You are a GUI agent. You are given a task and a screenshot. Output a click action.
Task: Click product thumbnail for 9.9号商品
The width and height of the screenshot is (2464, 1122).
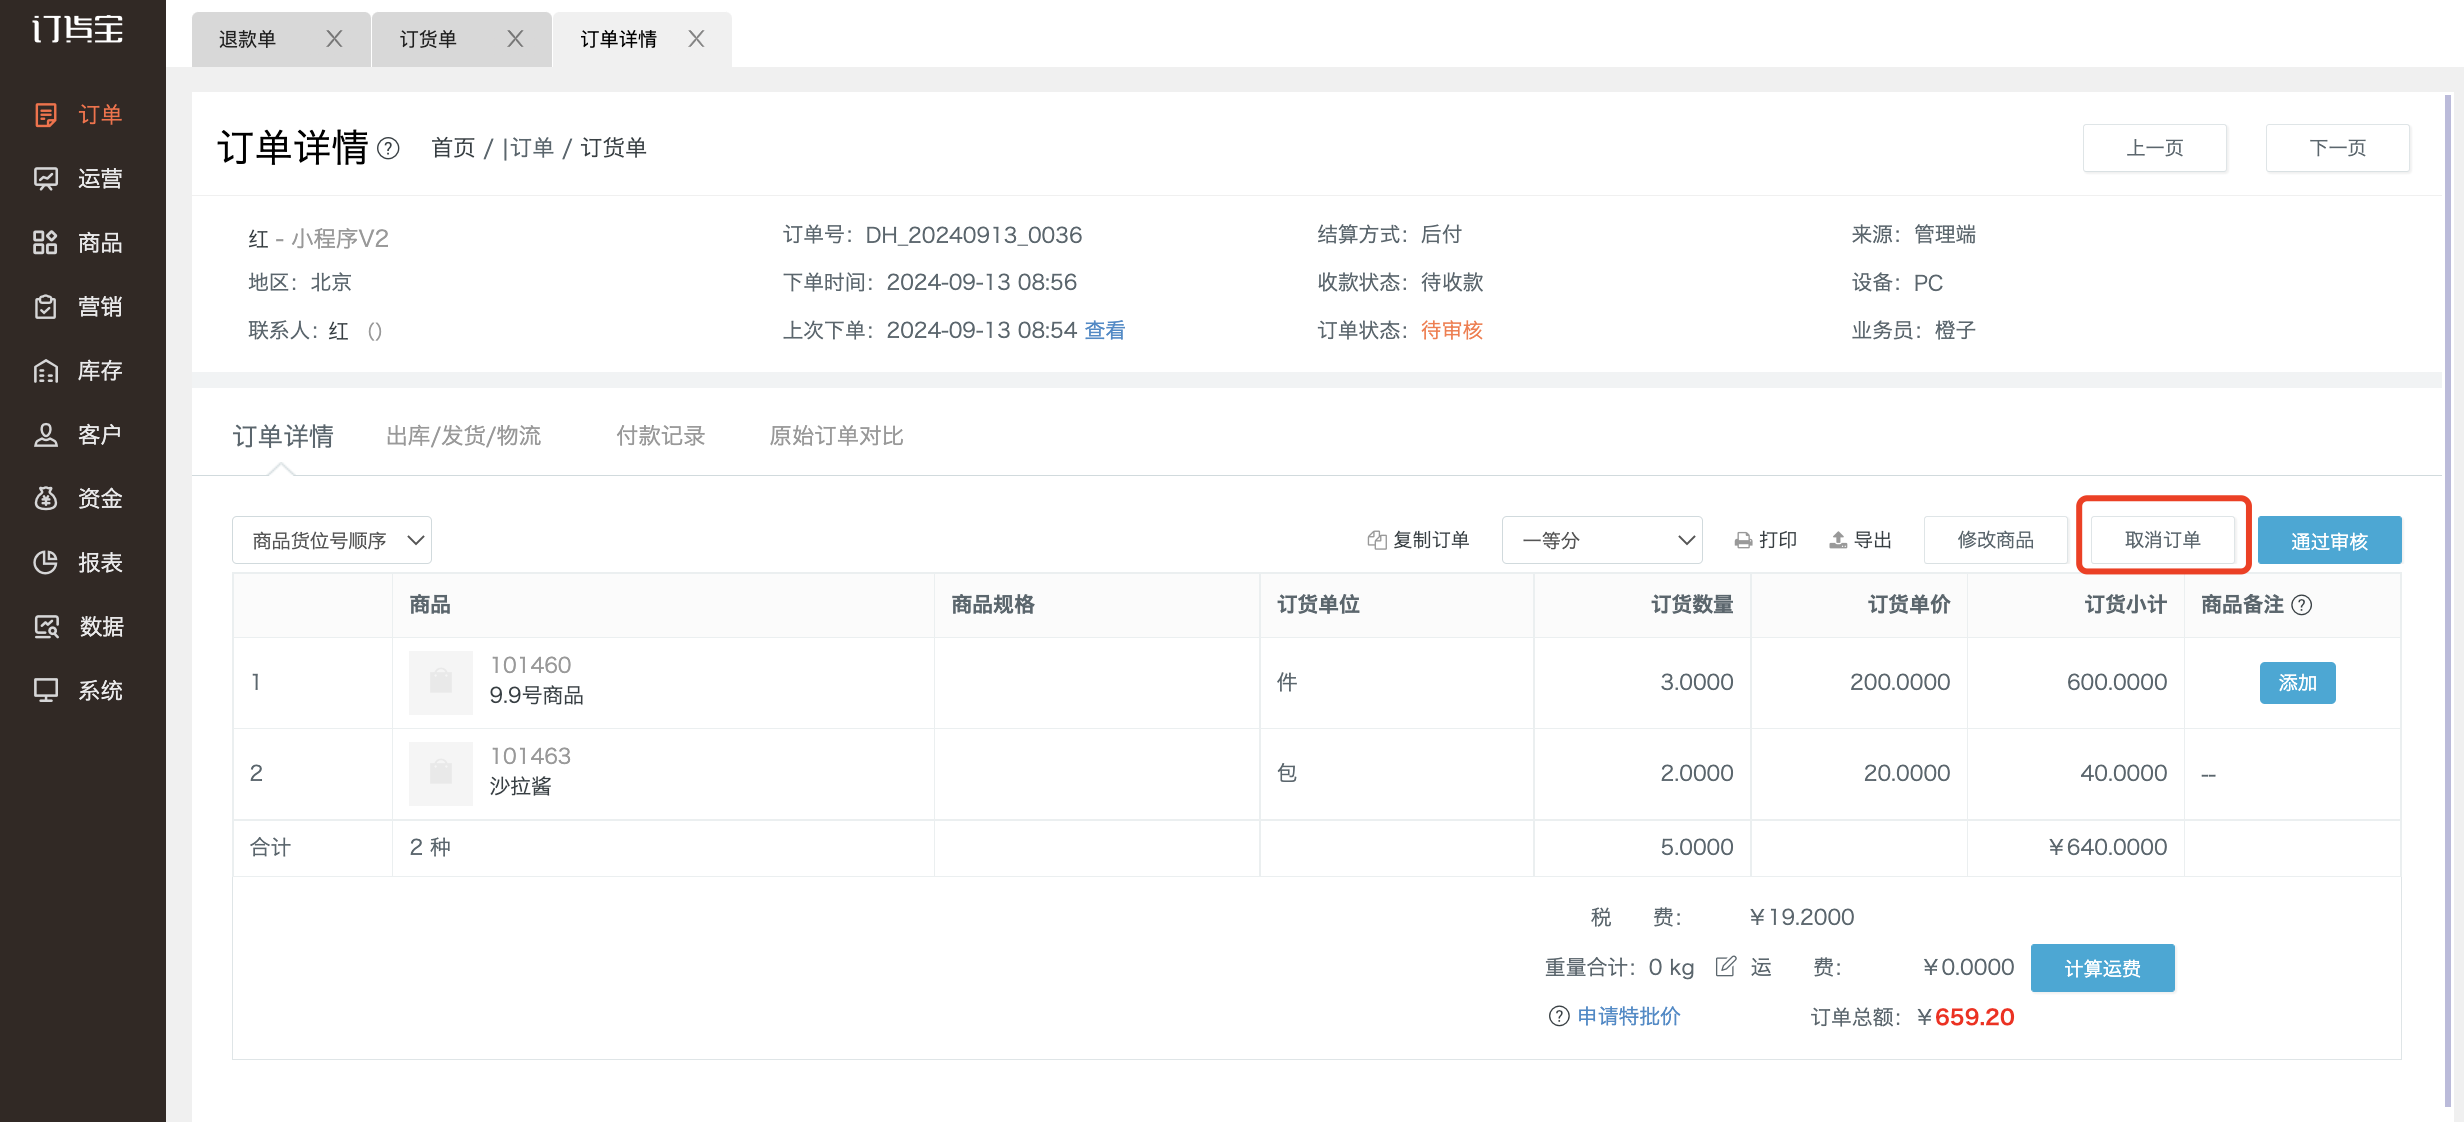tap(441, 682)
